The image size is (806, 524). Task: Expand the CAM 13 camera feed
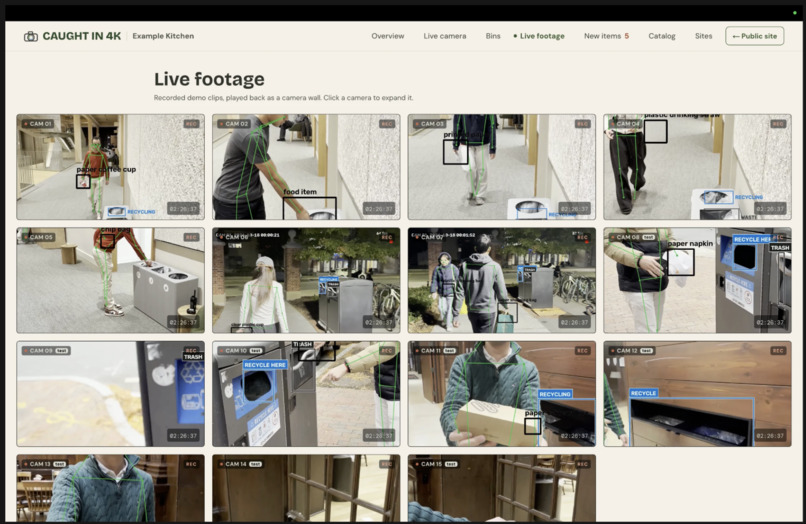tap(111, 488)
